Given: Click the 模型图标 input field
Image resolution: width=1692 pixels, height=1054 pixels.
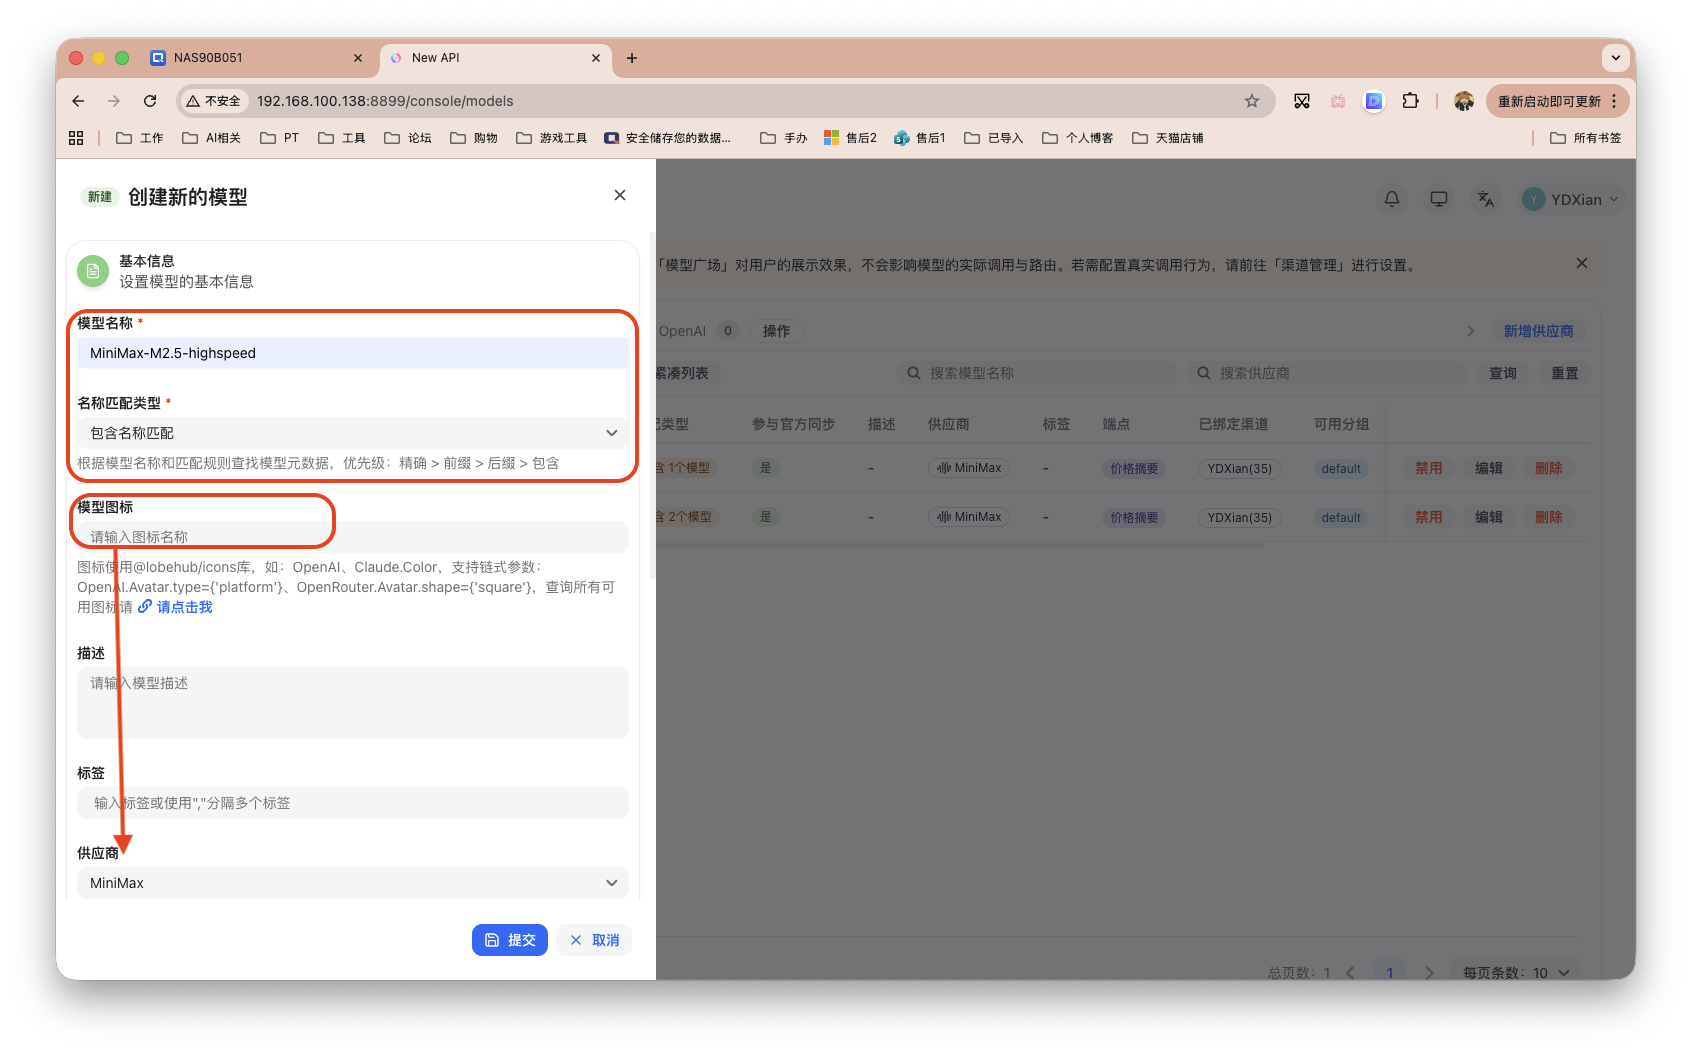Looking at the screenshot, I should pos(352,537).
